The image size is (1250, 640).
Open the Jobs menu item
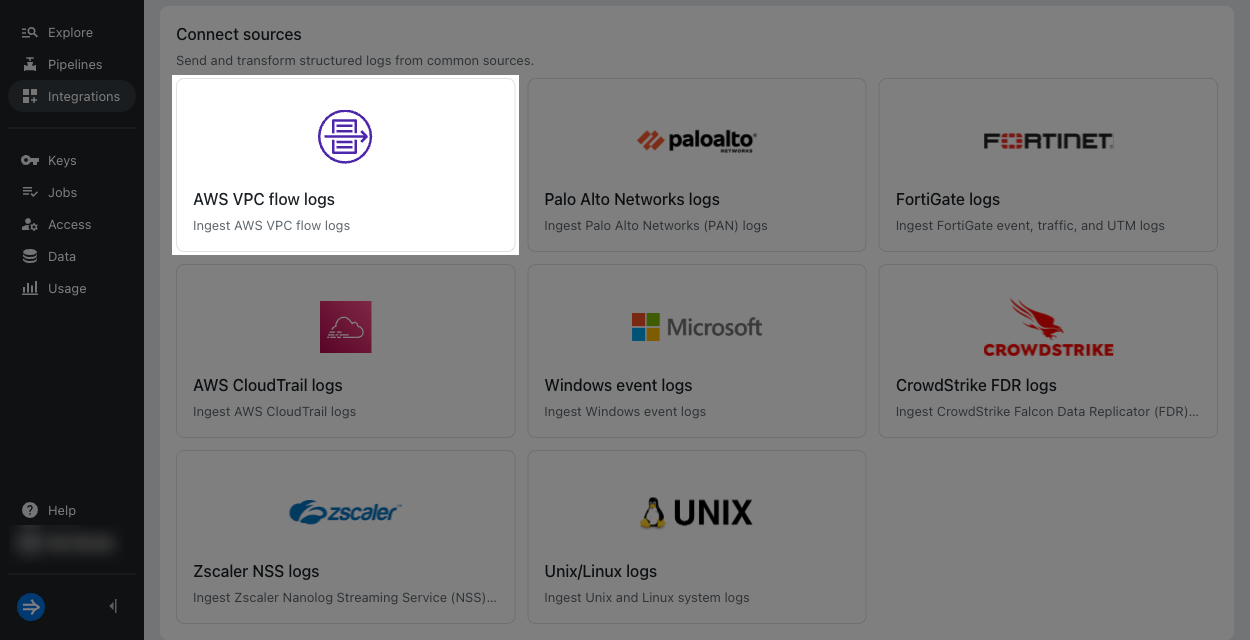click(x=62, y=192)
